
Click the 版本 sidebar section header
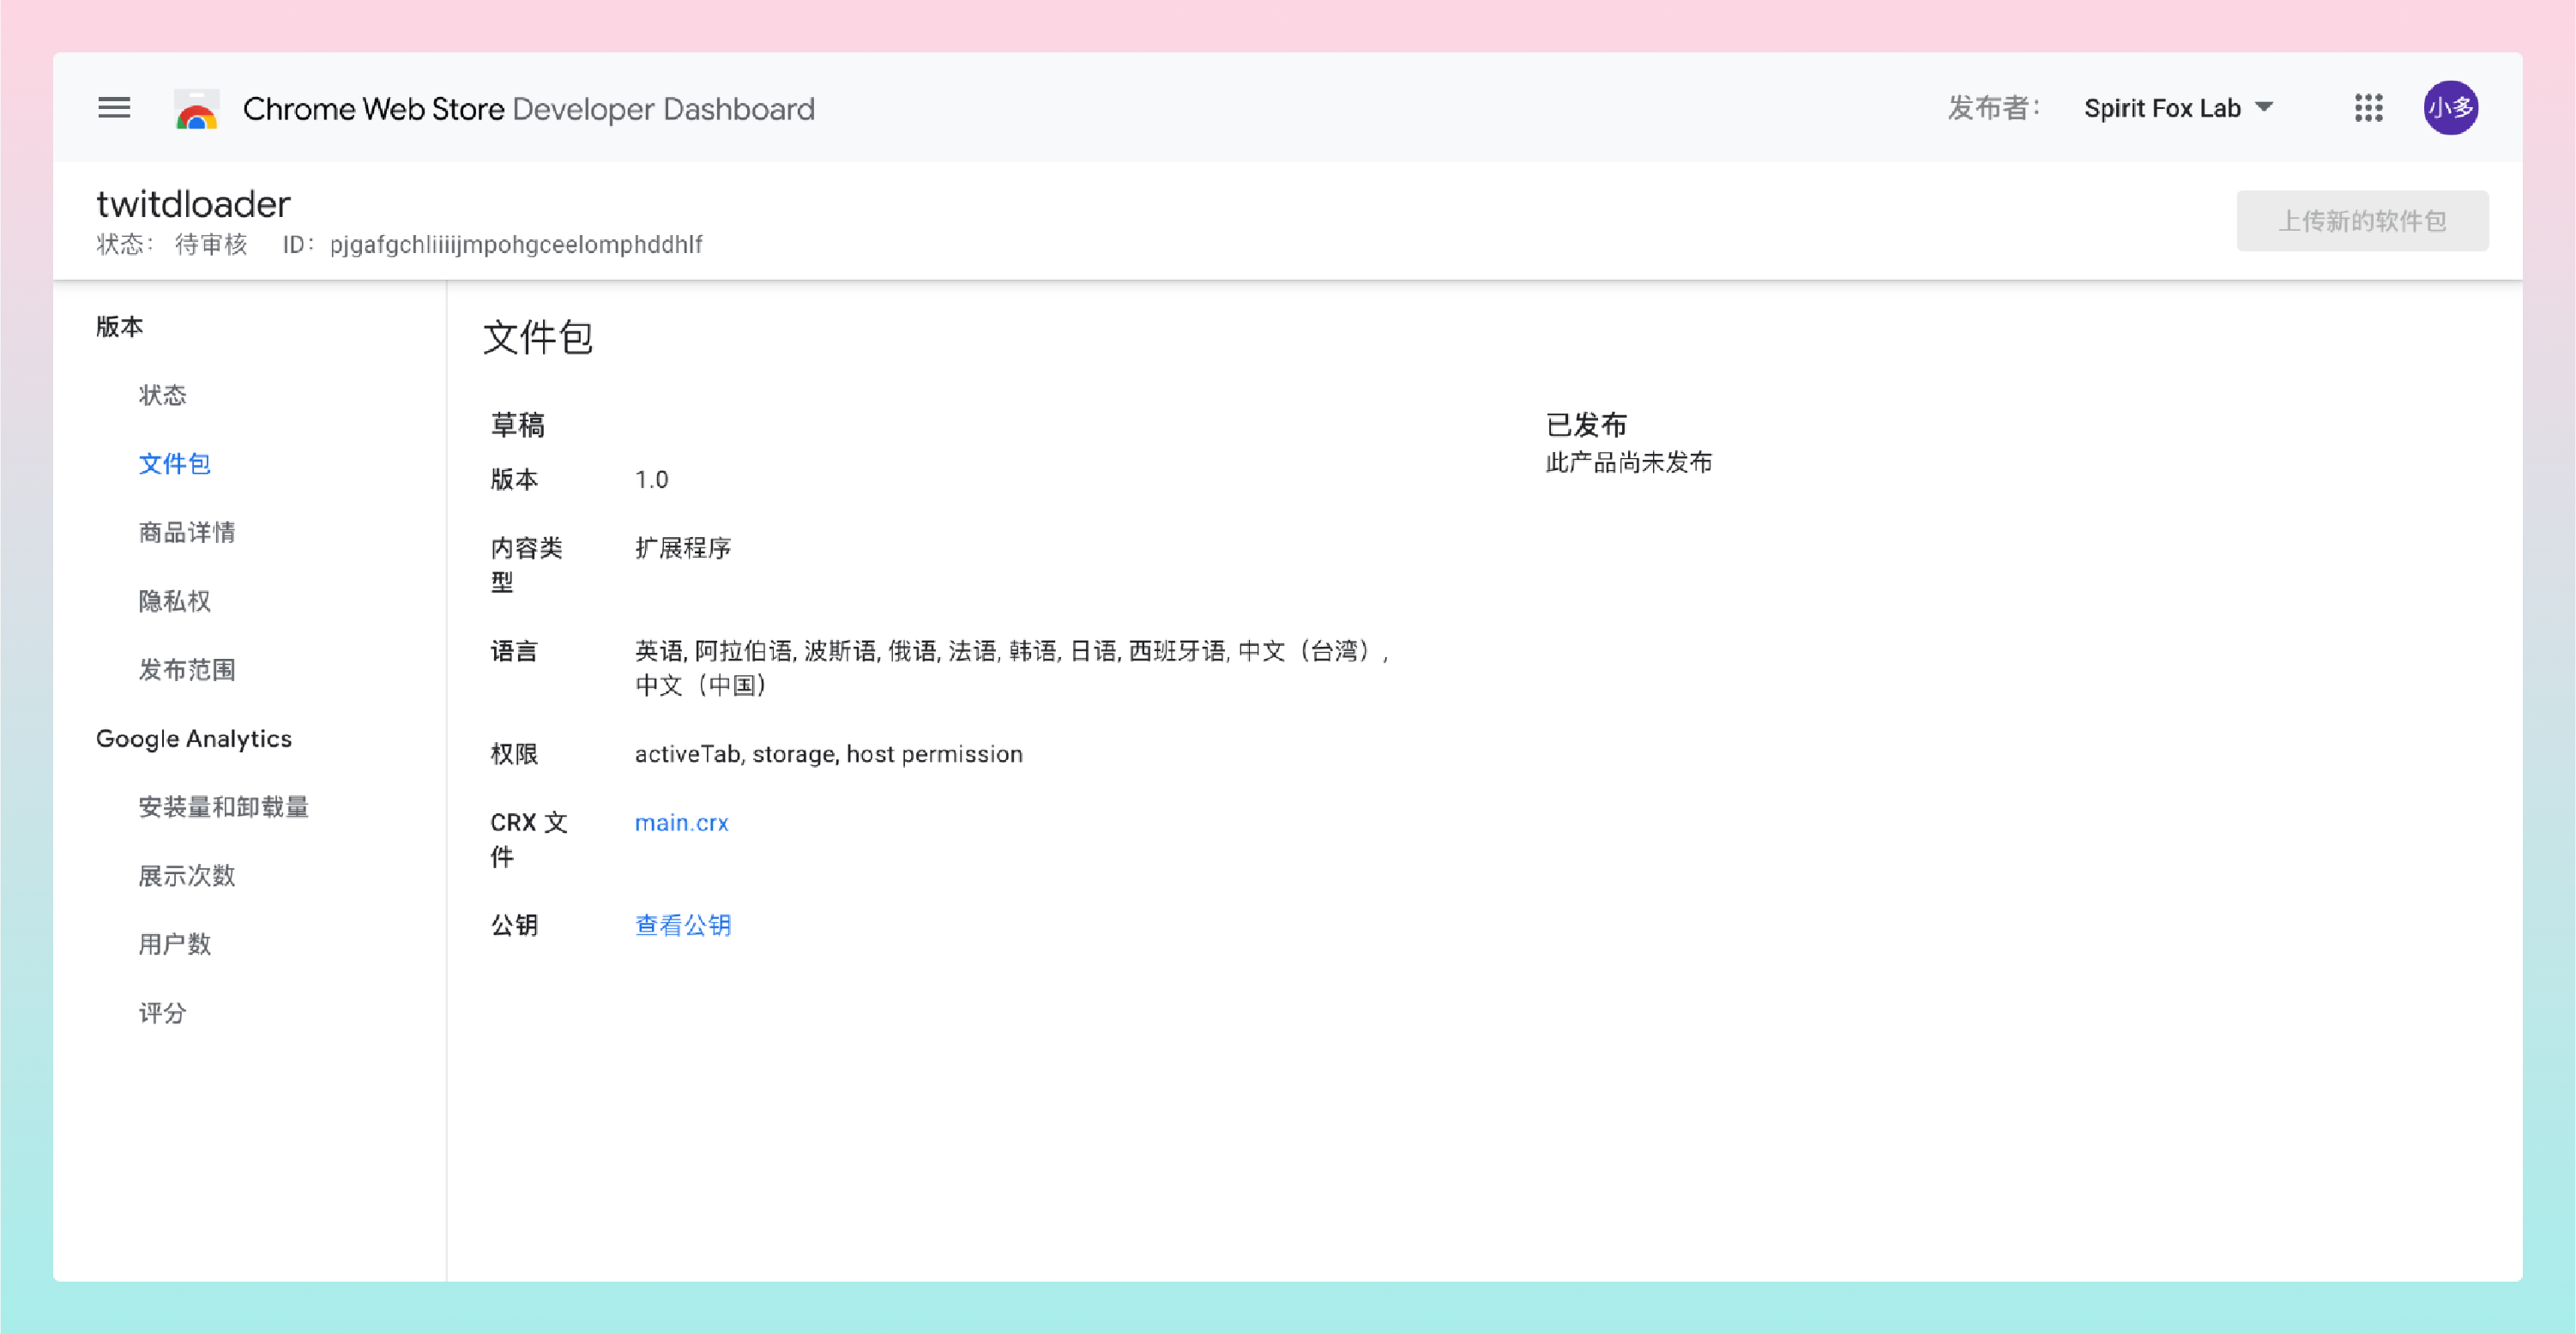coord(119,326)
